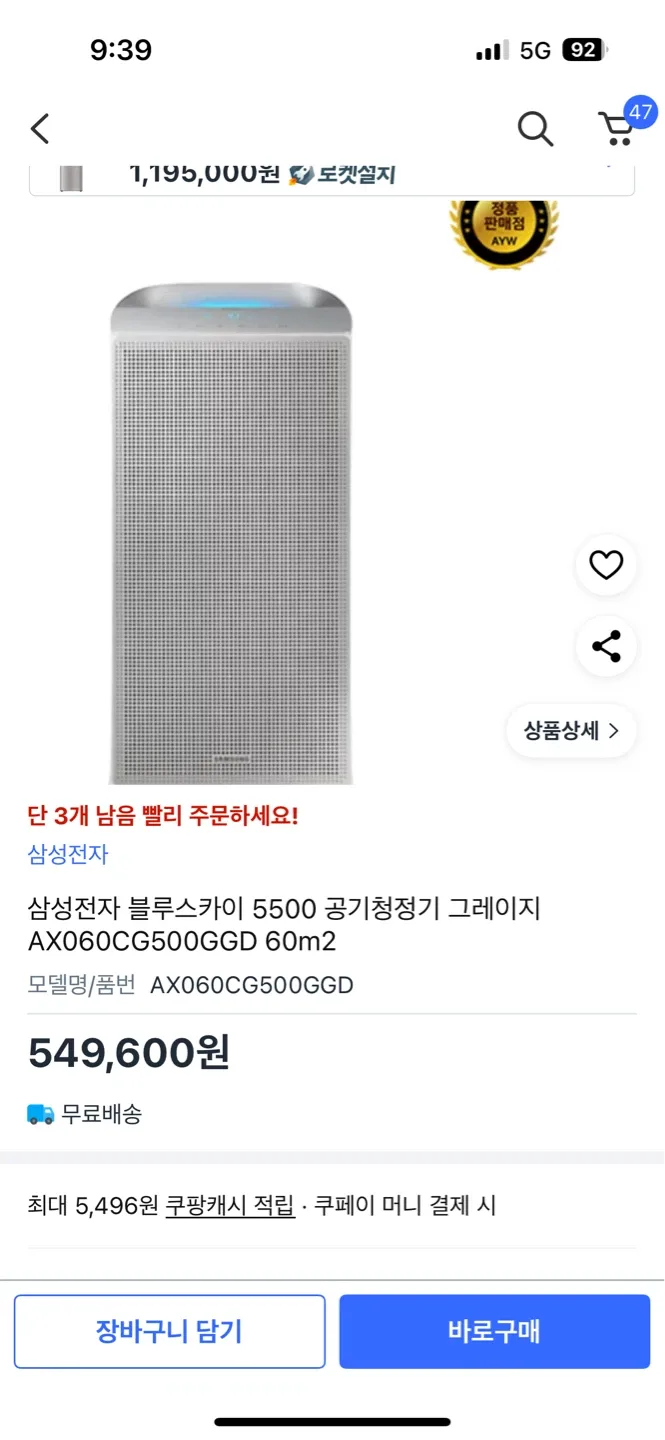Tap the free shipping truck icon

pyautogui.click(x=41, y=1114)
